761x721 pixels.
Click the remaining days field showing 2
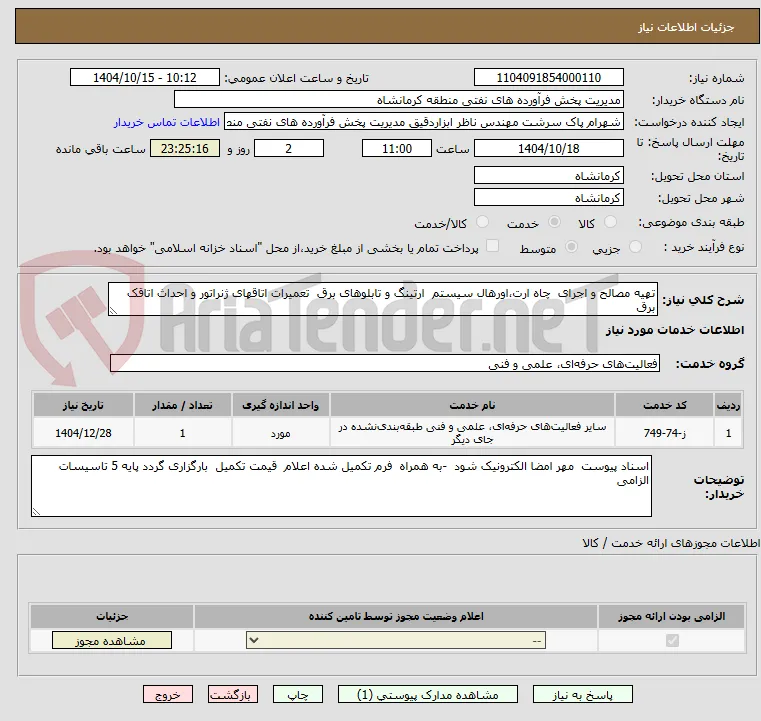289,148
